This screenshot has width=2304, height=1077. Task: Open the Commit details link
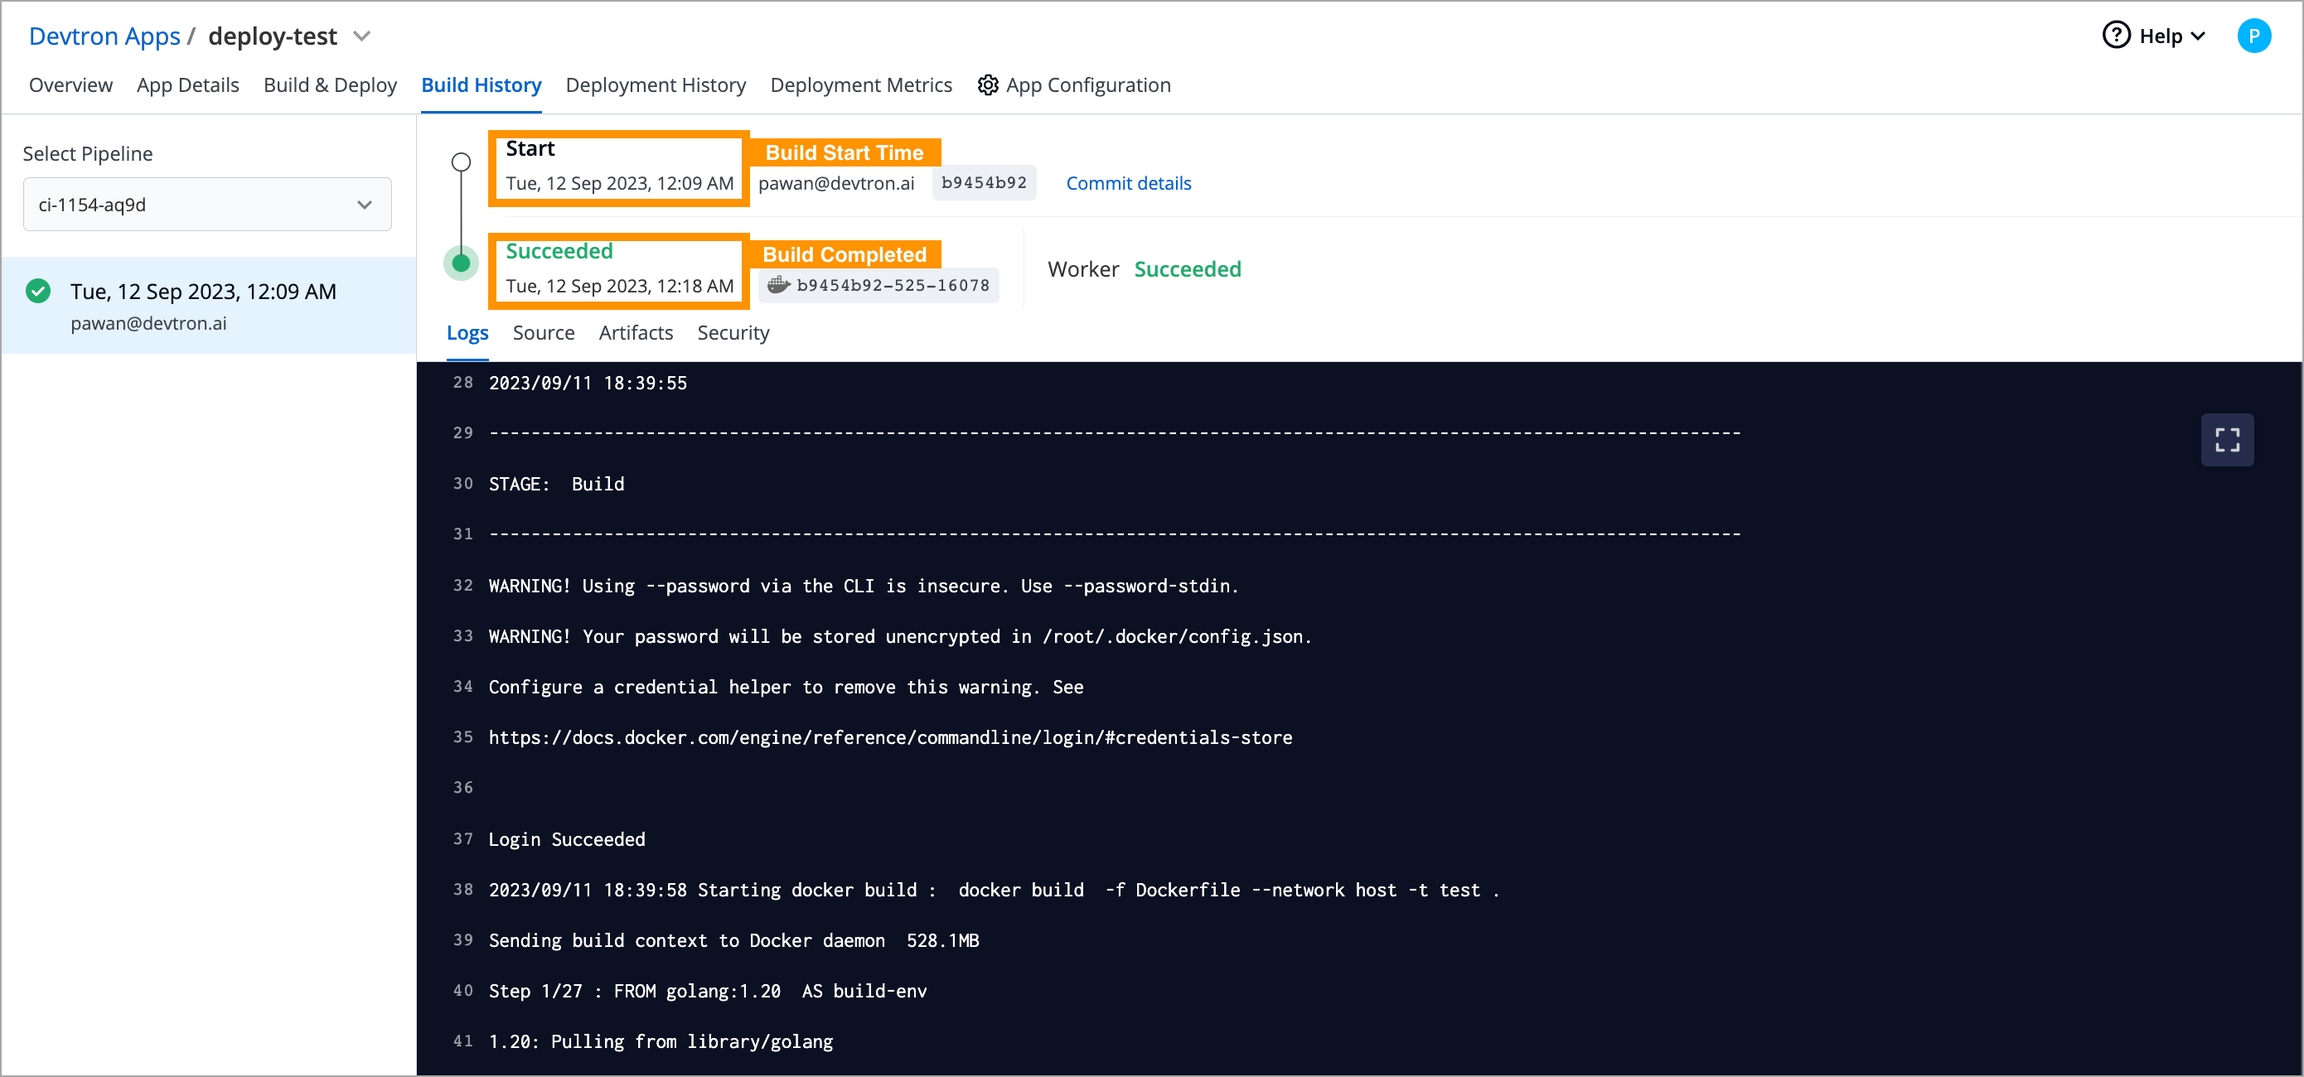(x=1128, y=183)
